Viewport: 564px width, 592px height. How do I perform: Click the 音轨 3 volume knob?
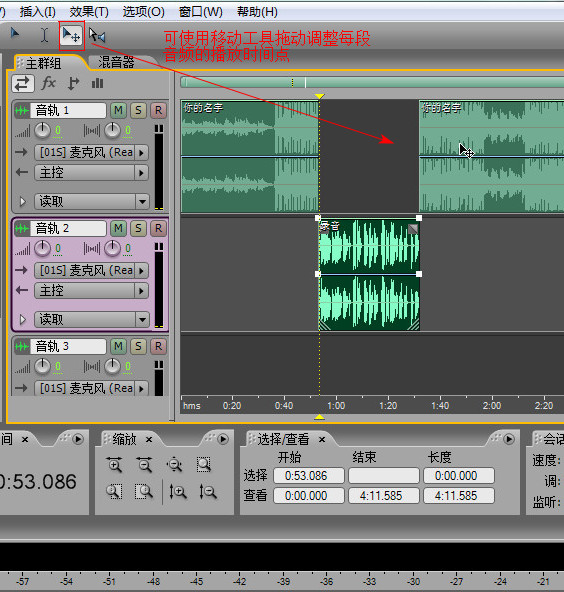42,366
